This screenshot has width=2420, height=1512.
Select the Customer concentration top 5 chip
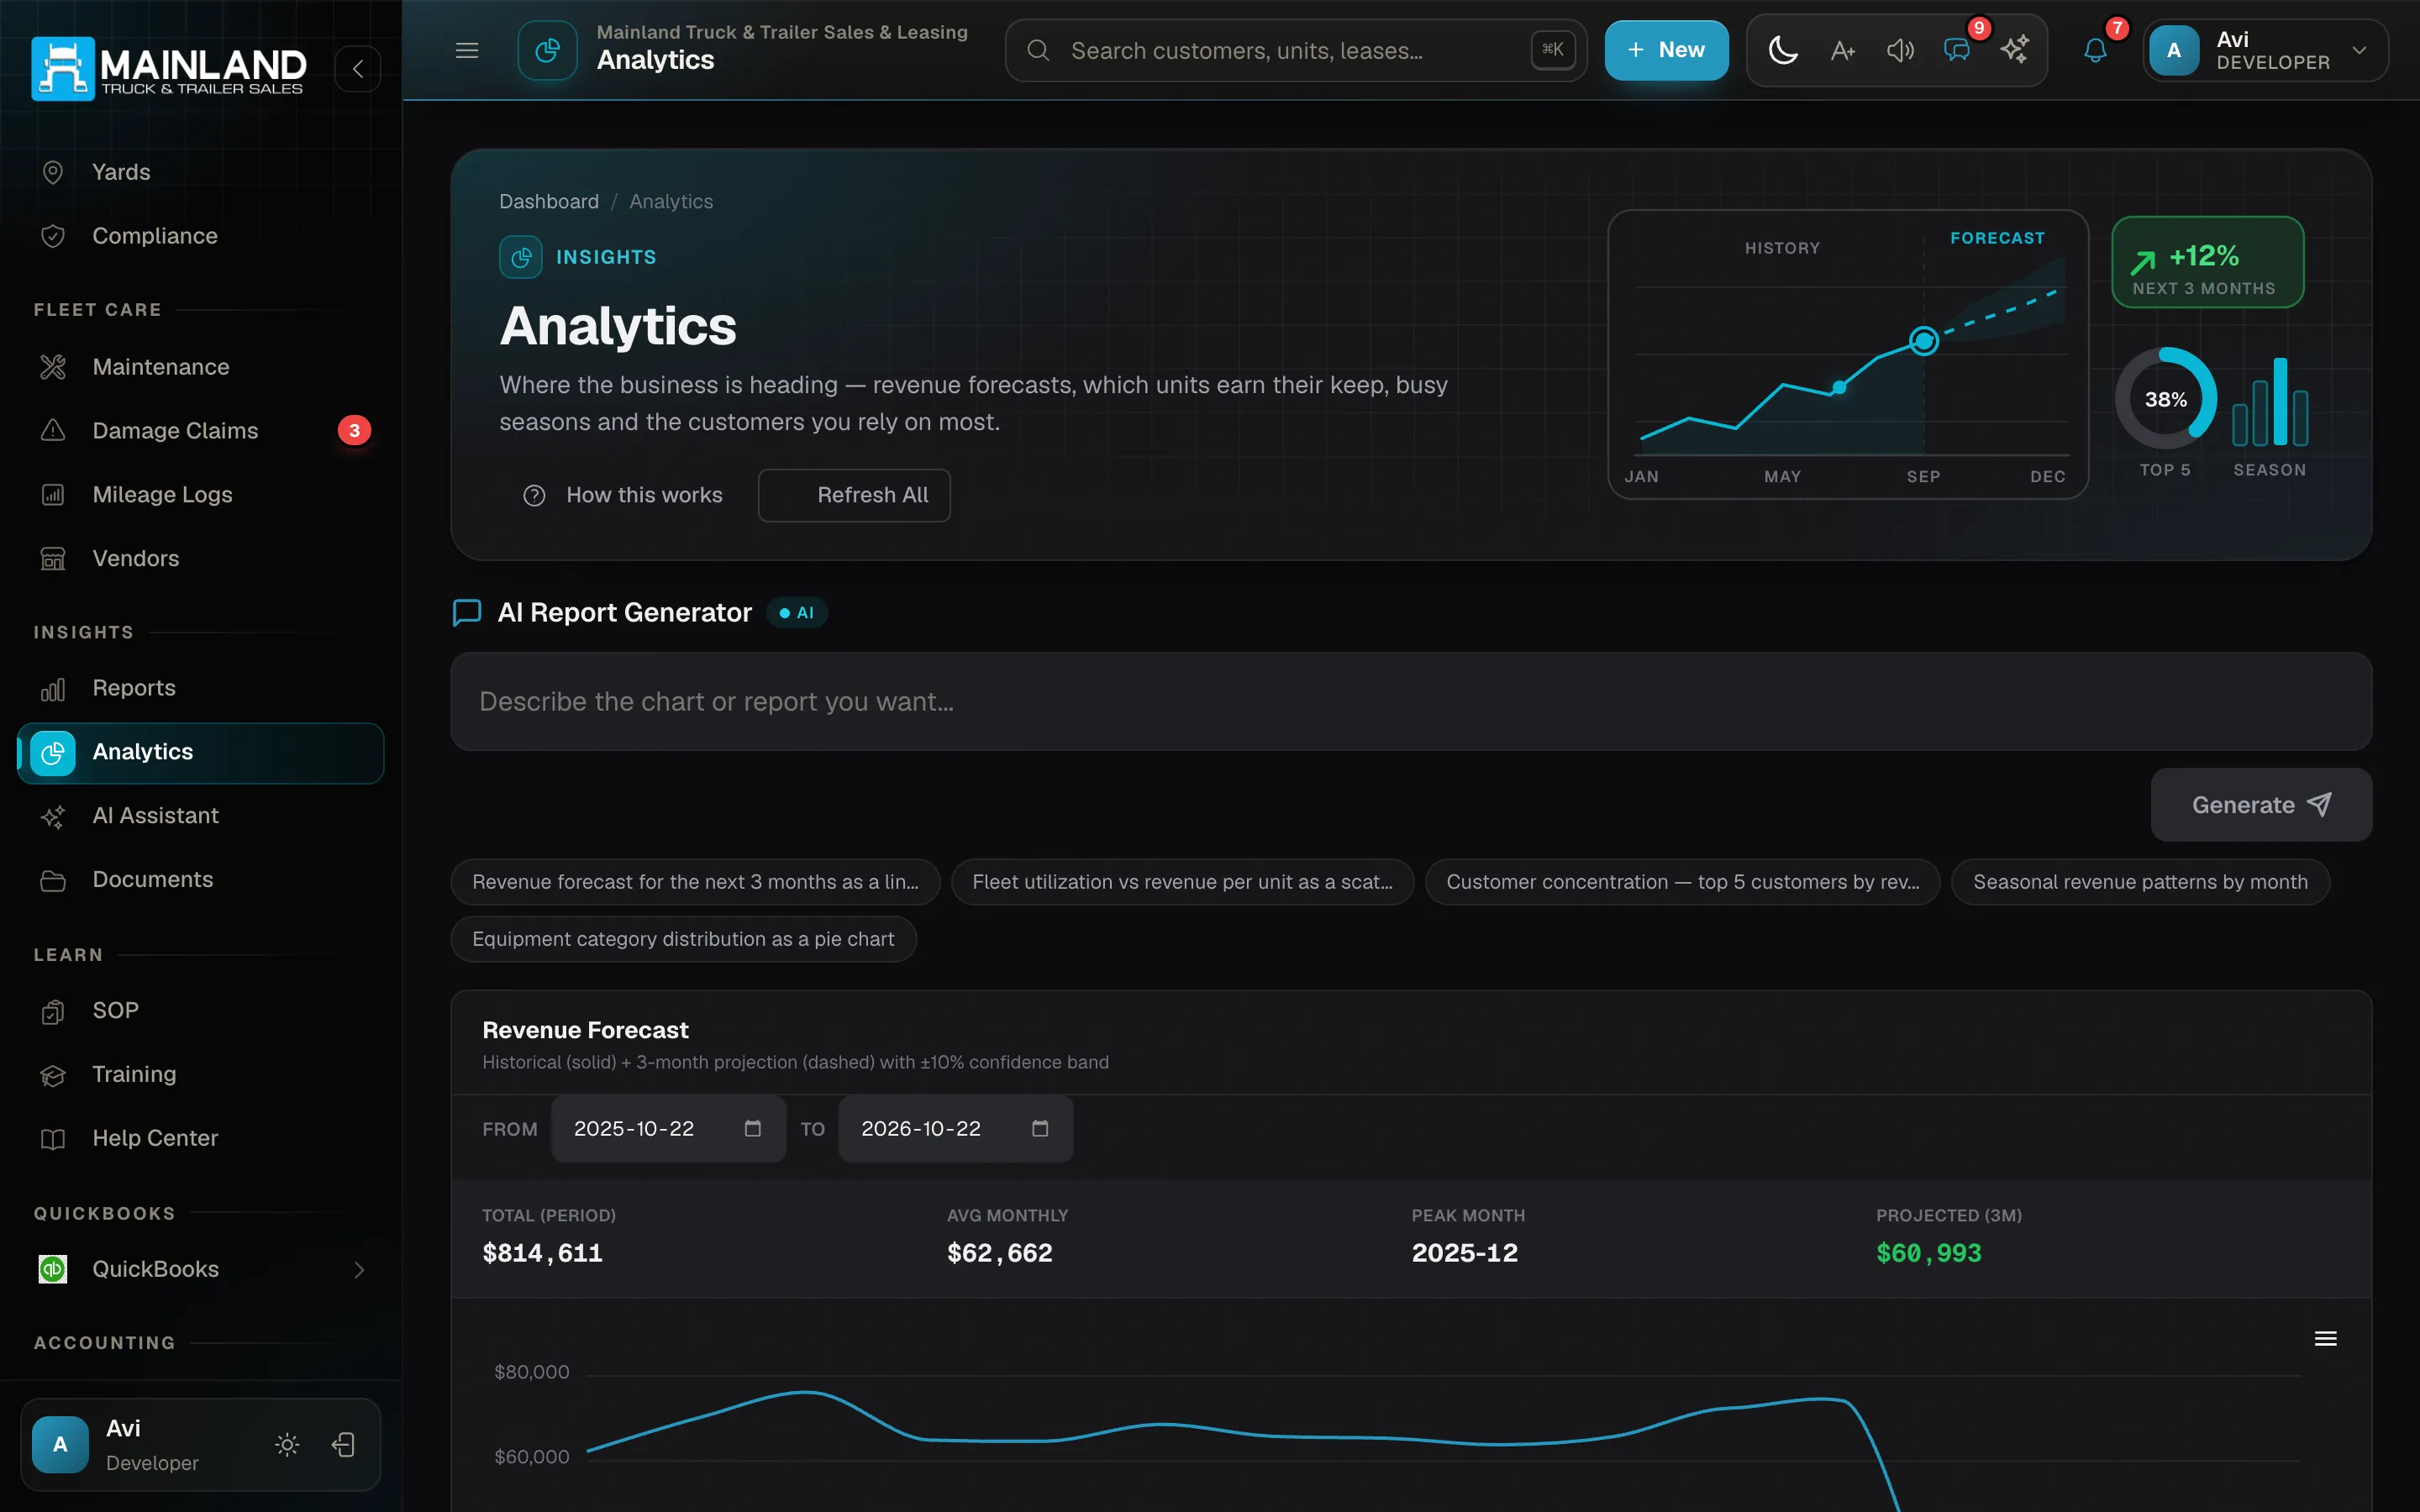[1682, 882]
